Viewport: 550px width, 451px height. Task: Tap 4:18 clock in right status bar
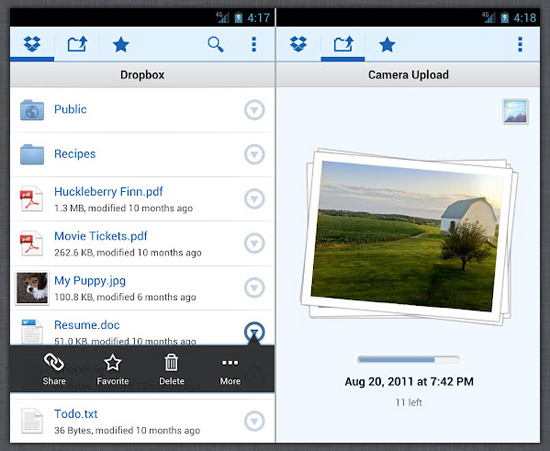point(525,18)
